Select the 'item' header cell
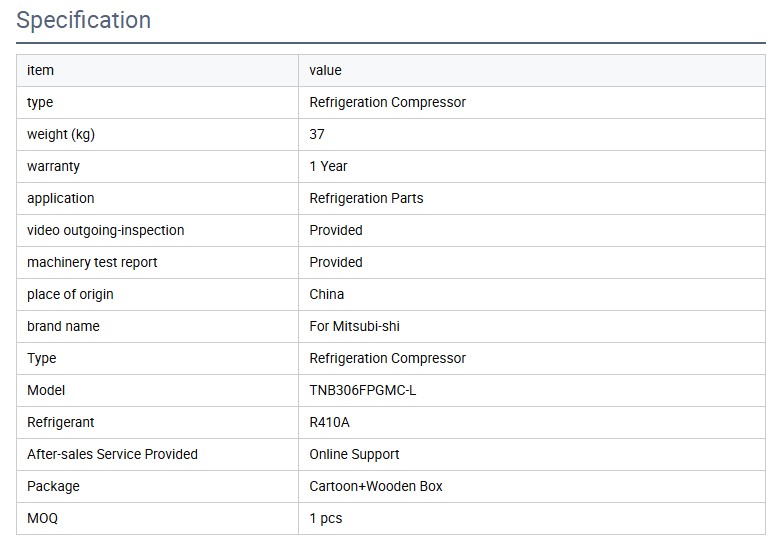780x550 pixels. click(x=41, y=70)
